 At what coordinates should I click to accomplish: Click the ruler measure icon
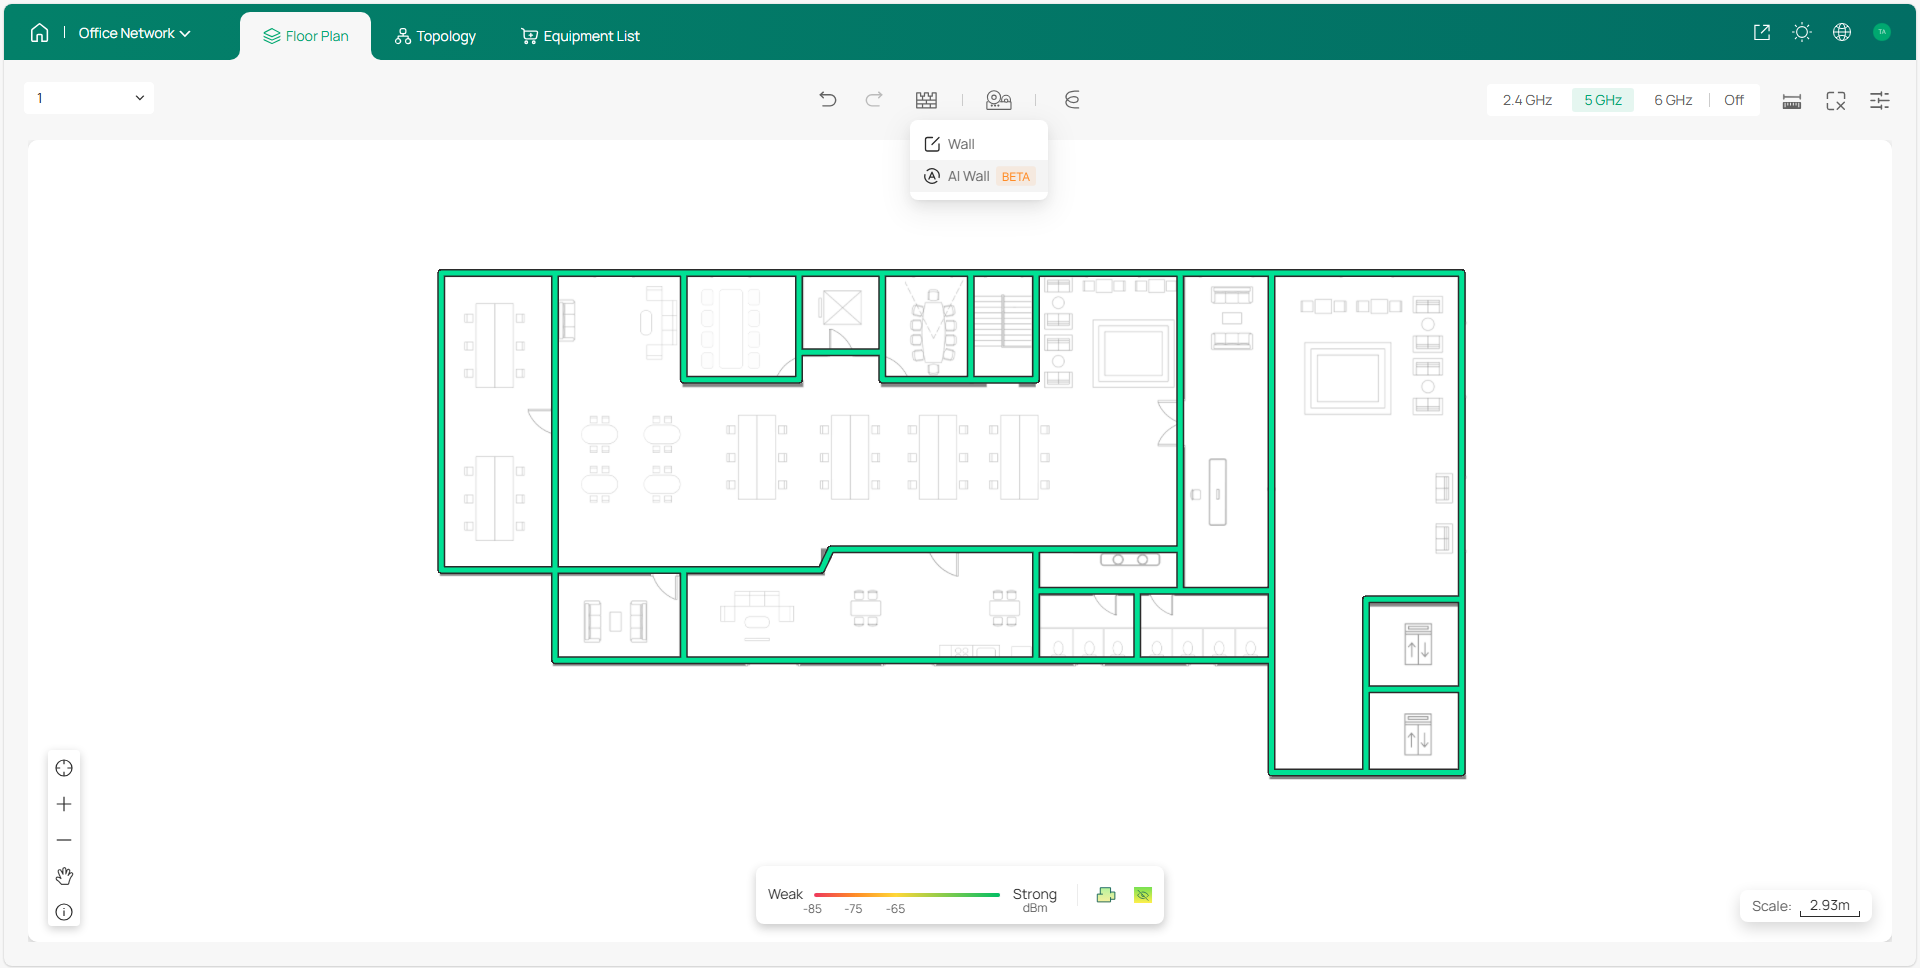(x=1791, y=101)
